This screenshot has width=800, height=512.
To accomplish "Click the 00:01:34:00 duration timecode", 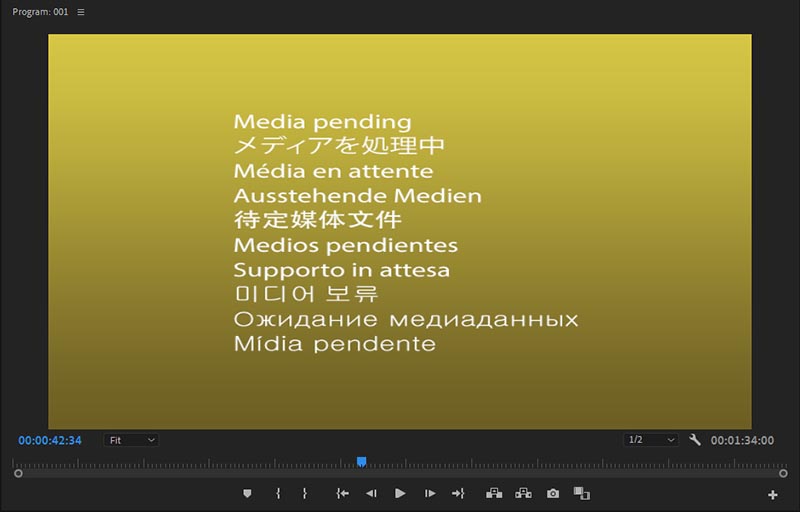I will pyautogui.click(x=742, y=440).
